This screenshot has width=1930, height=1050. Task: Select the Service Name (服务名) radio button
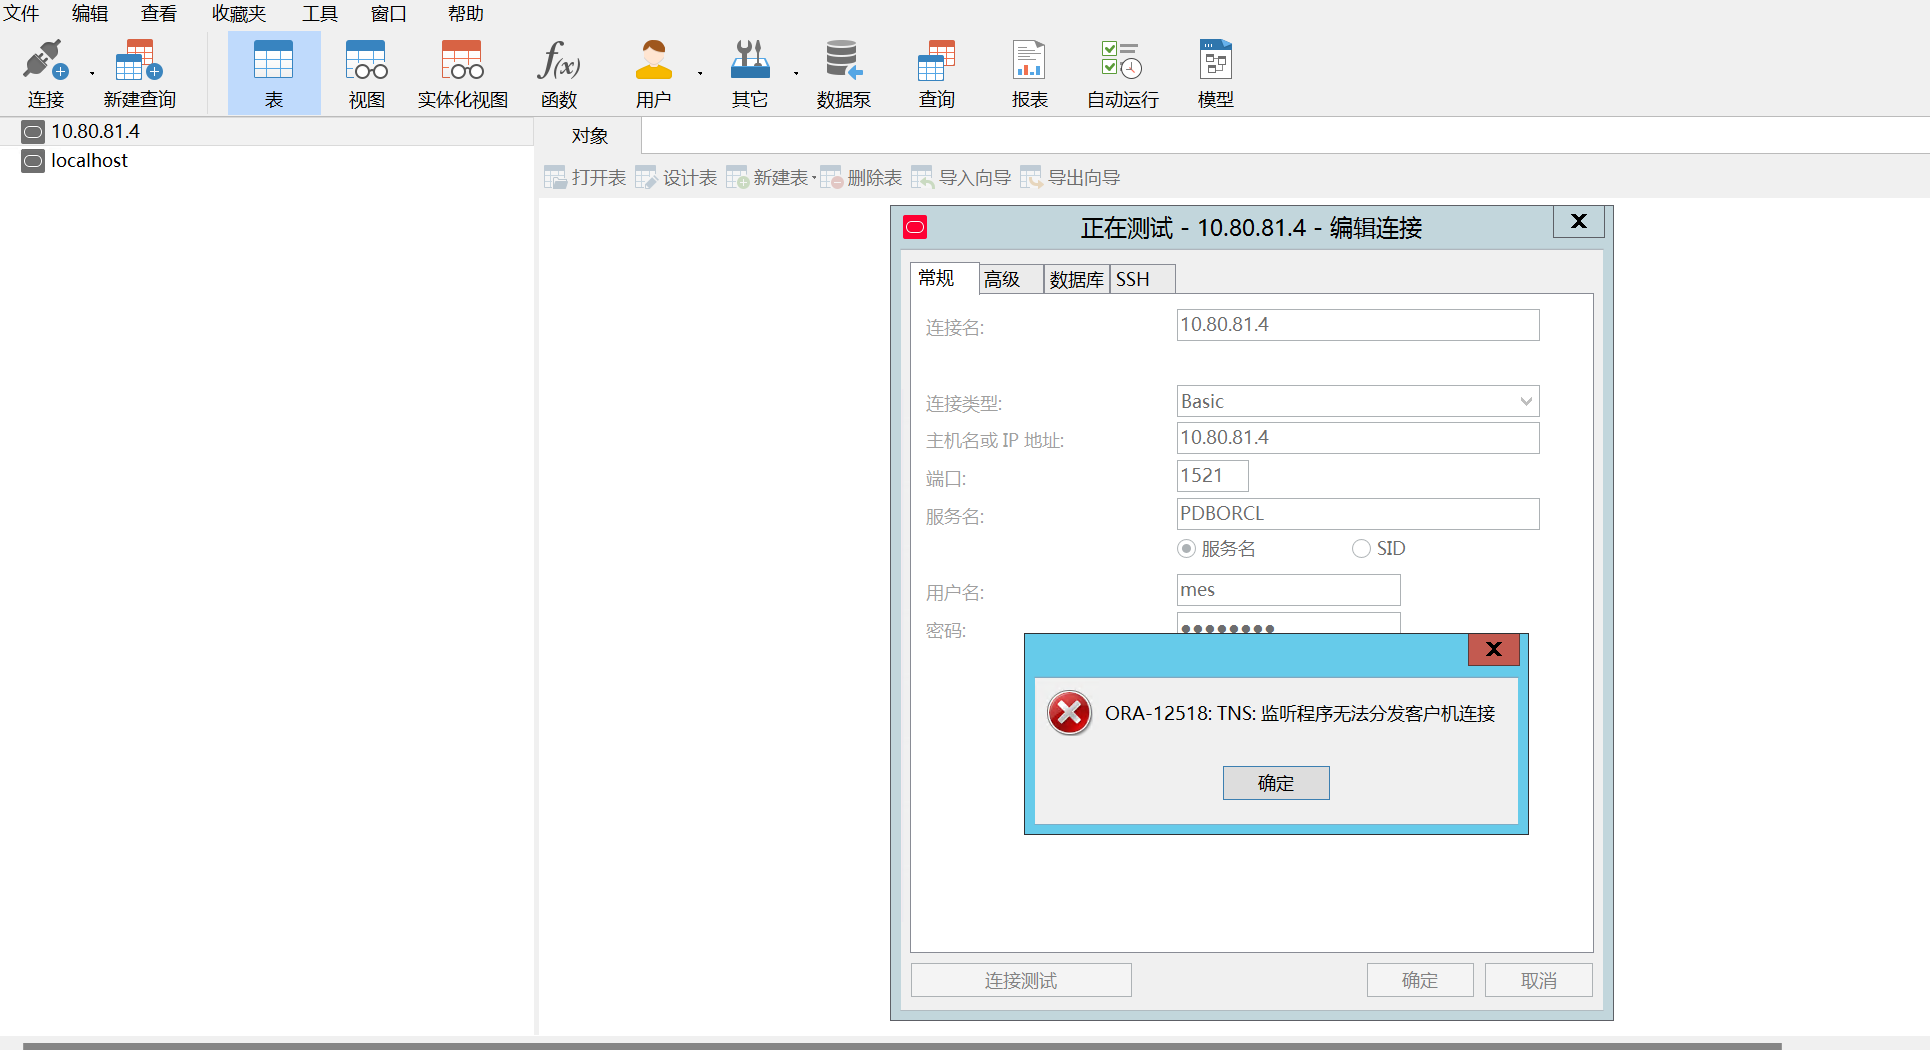point(1187,548)
